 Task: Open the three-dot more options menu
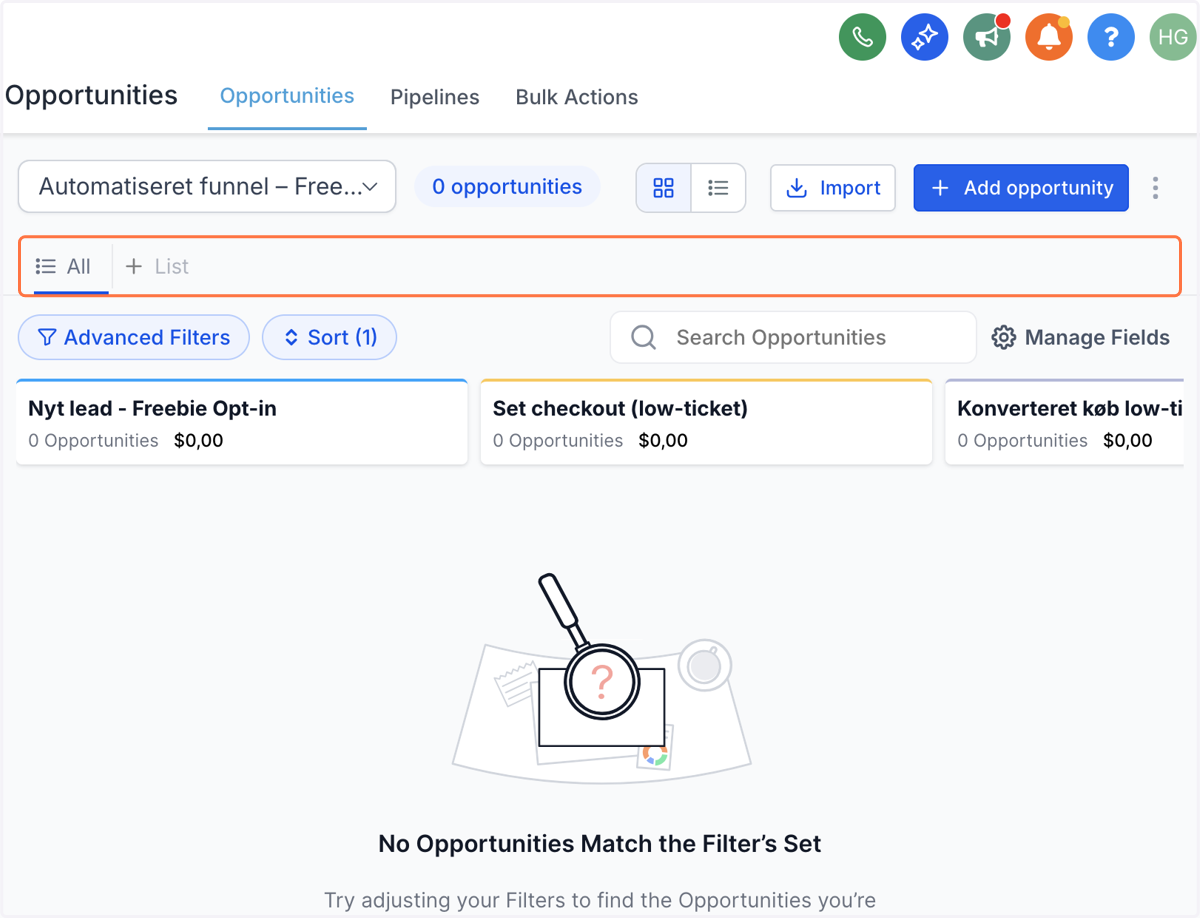(x=1156, y=188)
